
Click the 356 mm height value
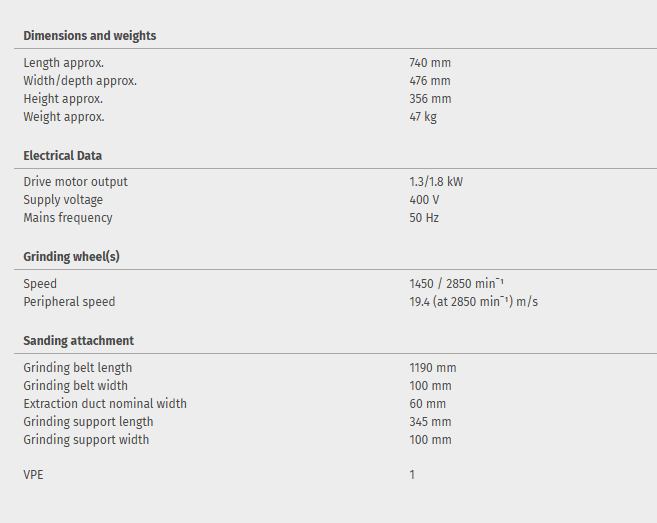430,99
